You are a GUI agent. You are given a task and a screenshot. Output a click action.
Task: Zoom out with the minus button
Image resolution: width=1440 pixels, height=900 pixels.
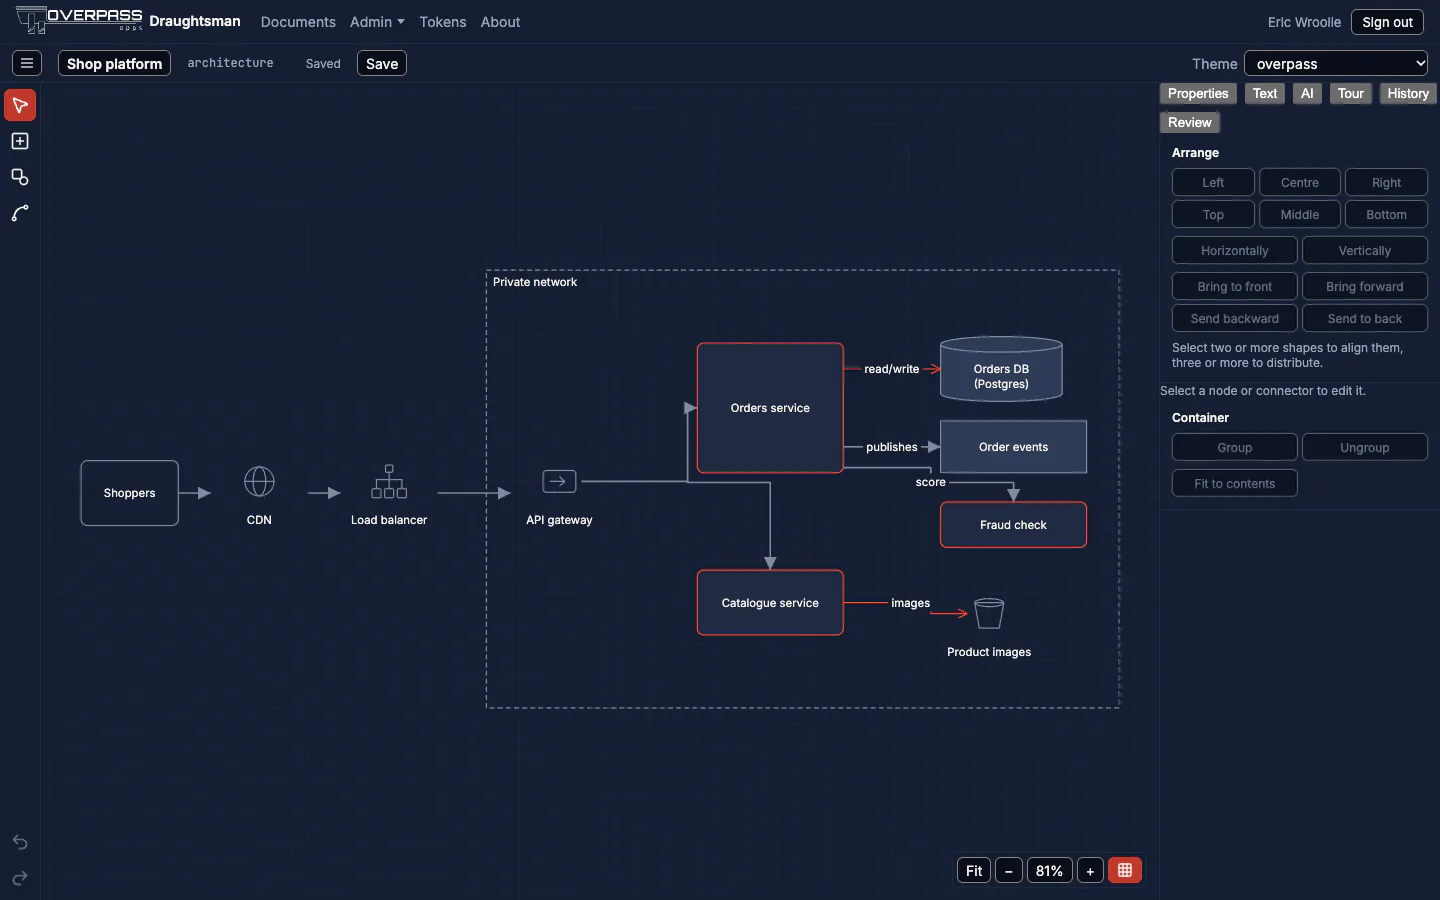[1009, 871]
